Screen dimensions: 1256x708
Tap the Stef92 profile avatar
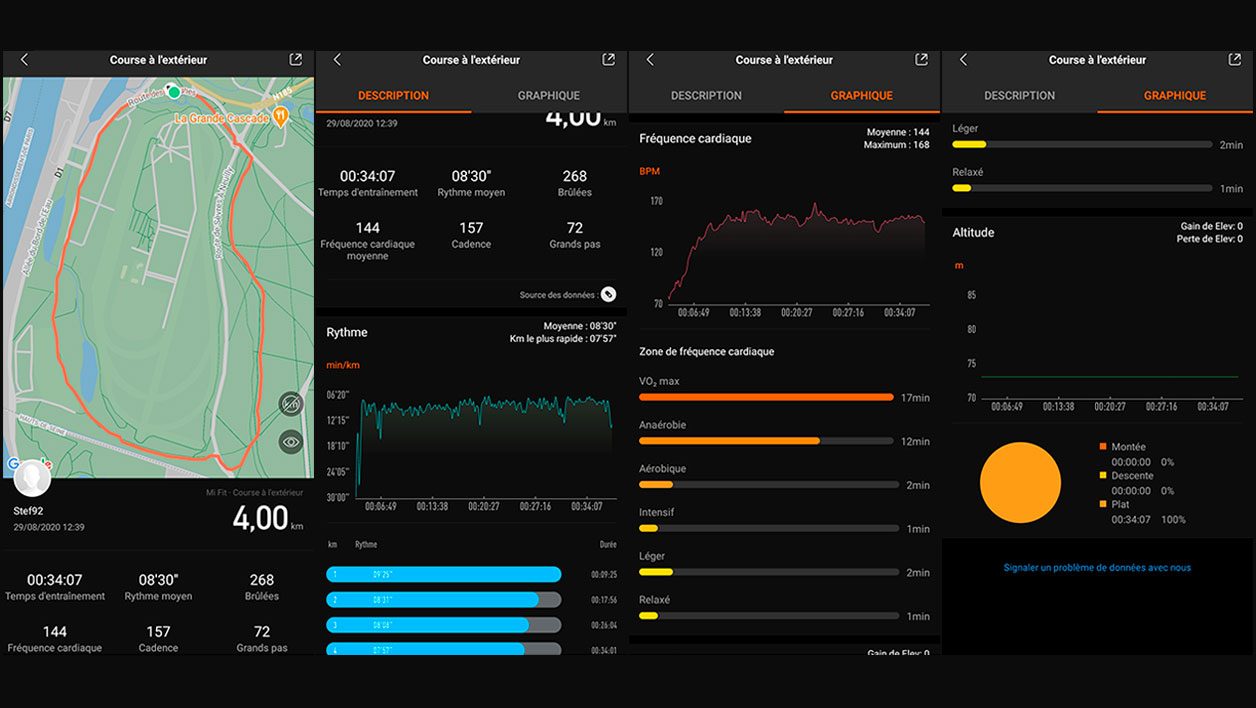coord(32,477)
